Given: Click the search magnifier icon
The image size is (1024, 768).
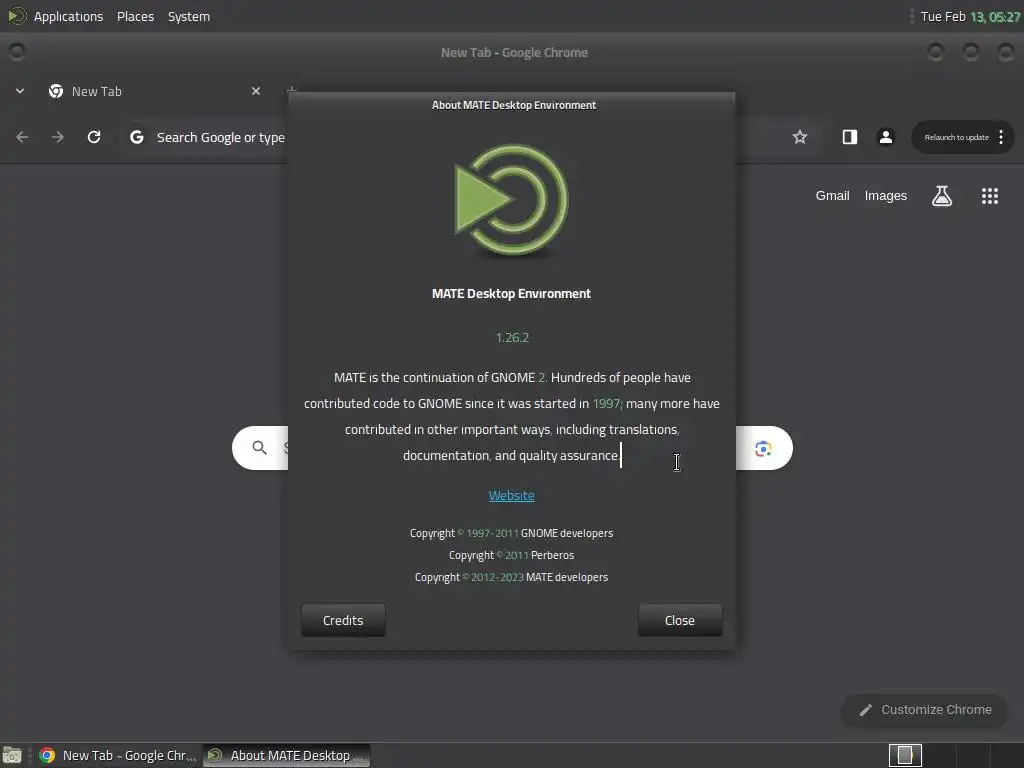Looking at the screenshot, I should tap(259, 448).
